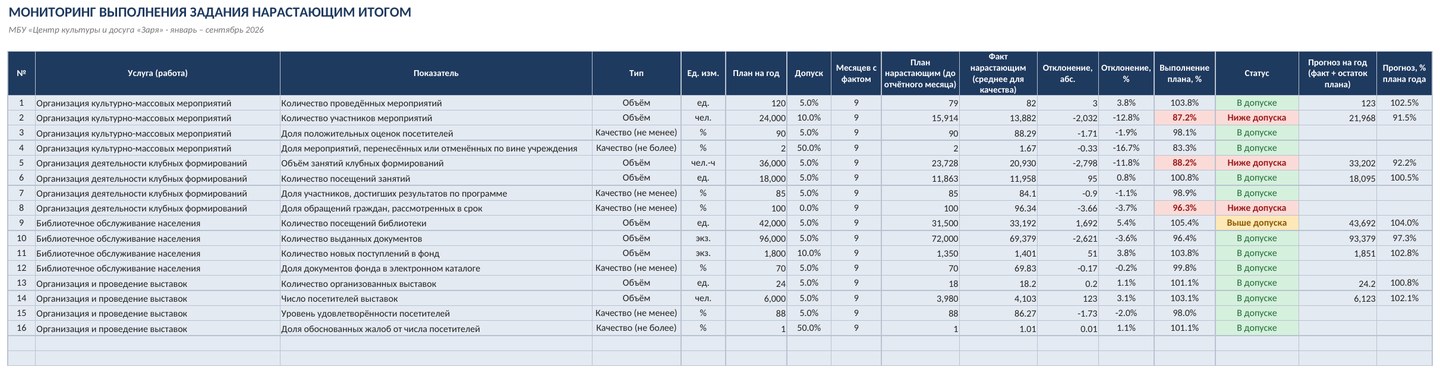
Task: Click the 'Услуга (работа)' header cell
Action: [157, 73]
